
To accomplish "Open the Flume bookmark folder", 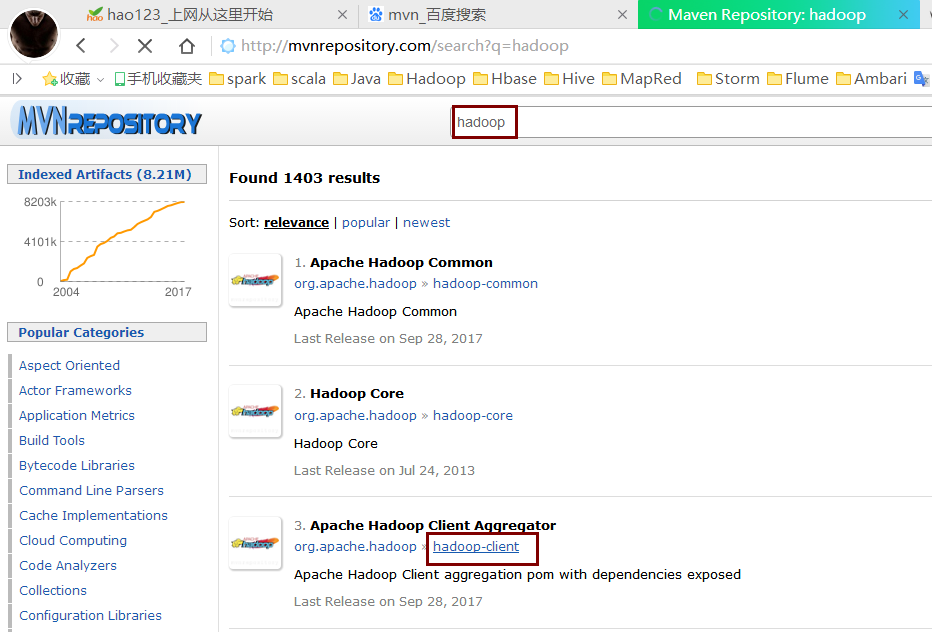I will [x=798, y=78].
